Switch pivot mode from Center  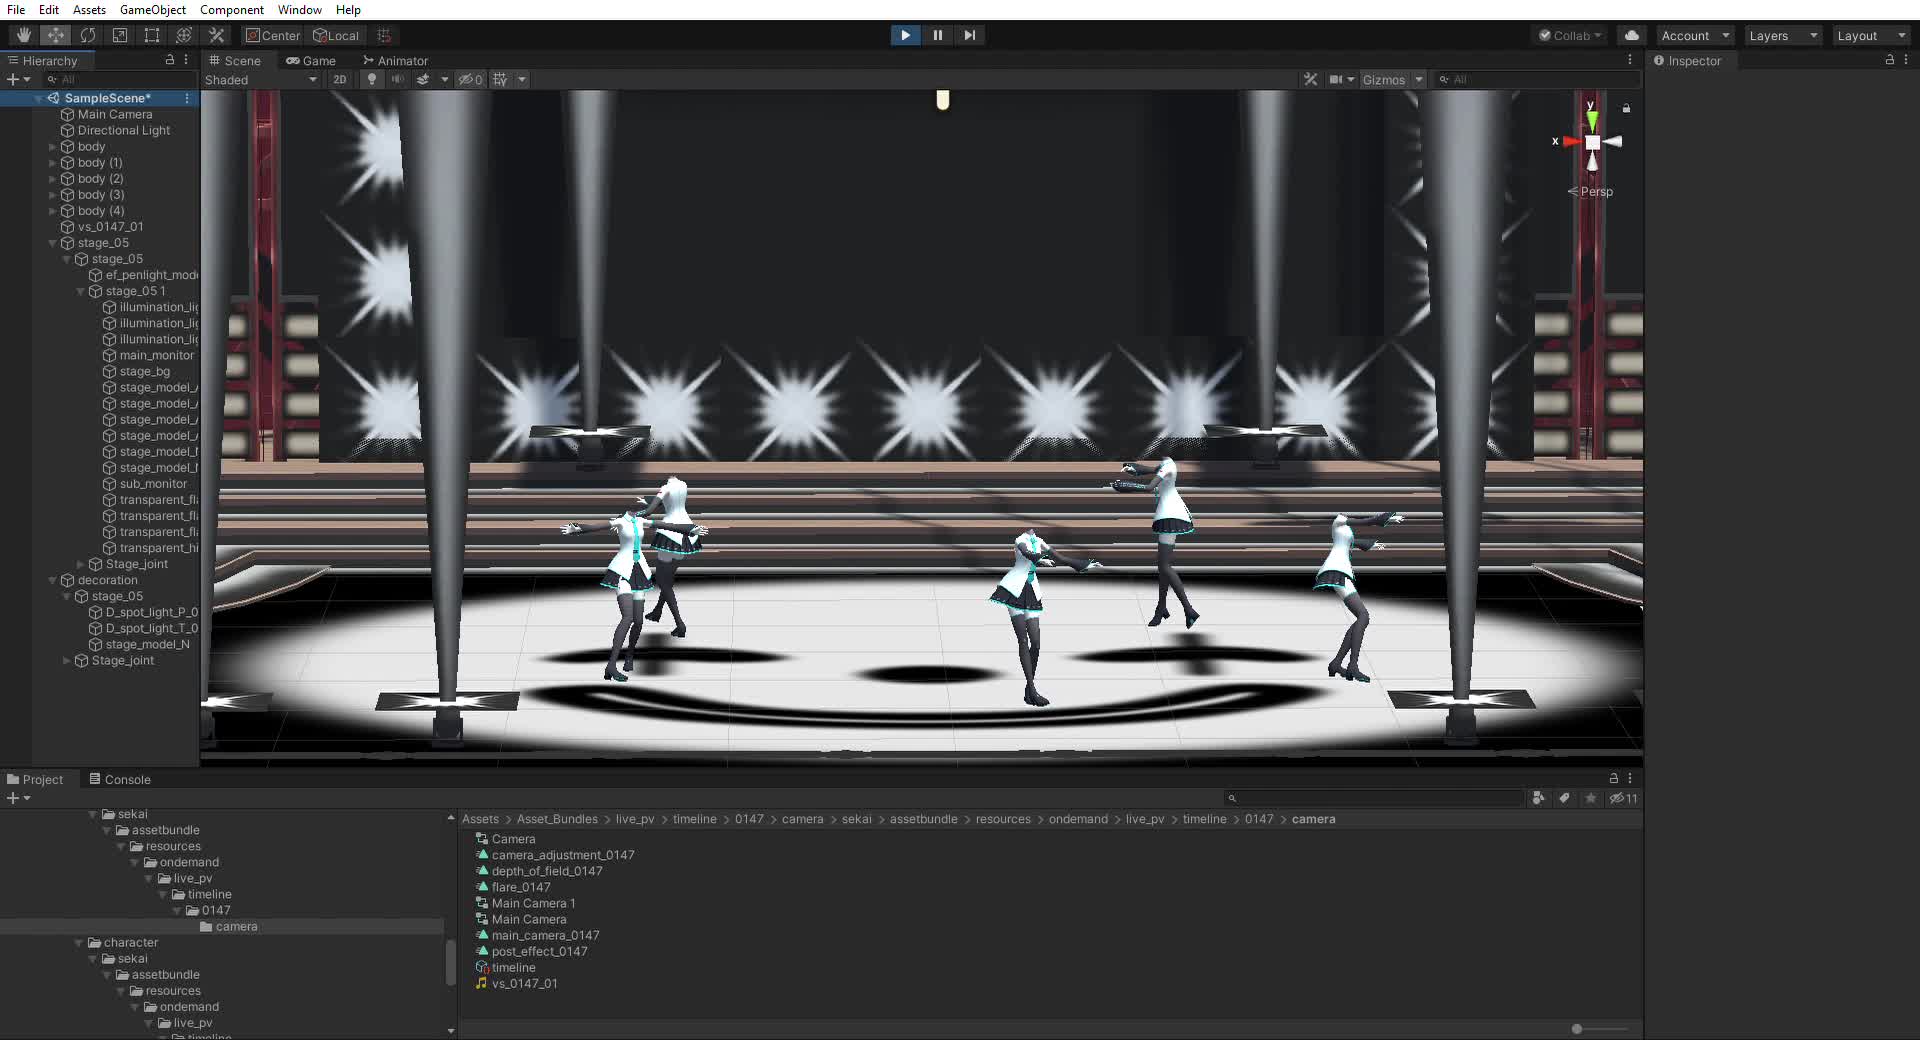272,35
